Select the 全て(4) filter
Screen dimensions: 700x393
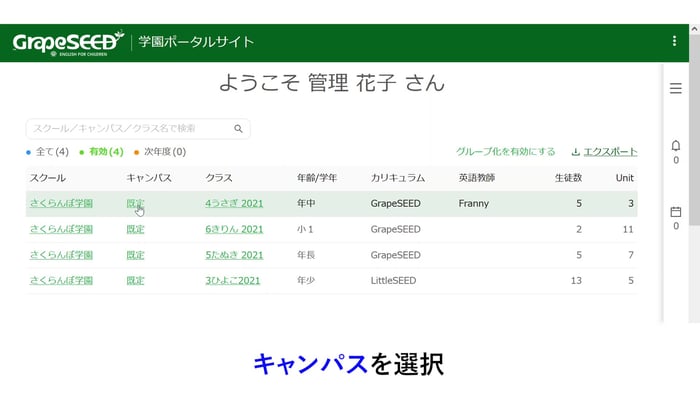click(48, 152)
